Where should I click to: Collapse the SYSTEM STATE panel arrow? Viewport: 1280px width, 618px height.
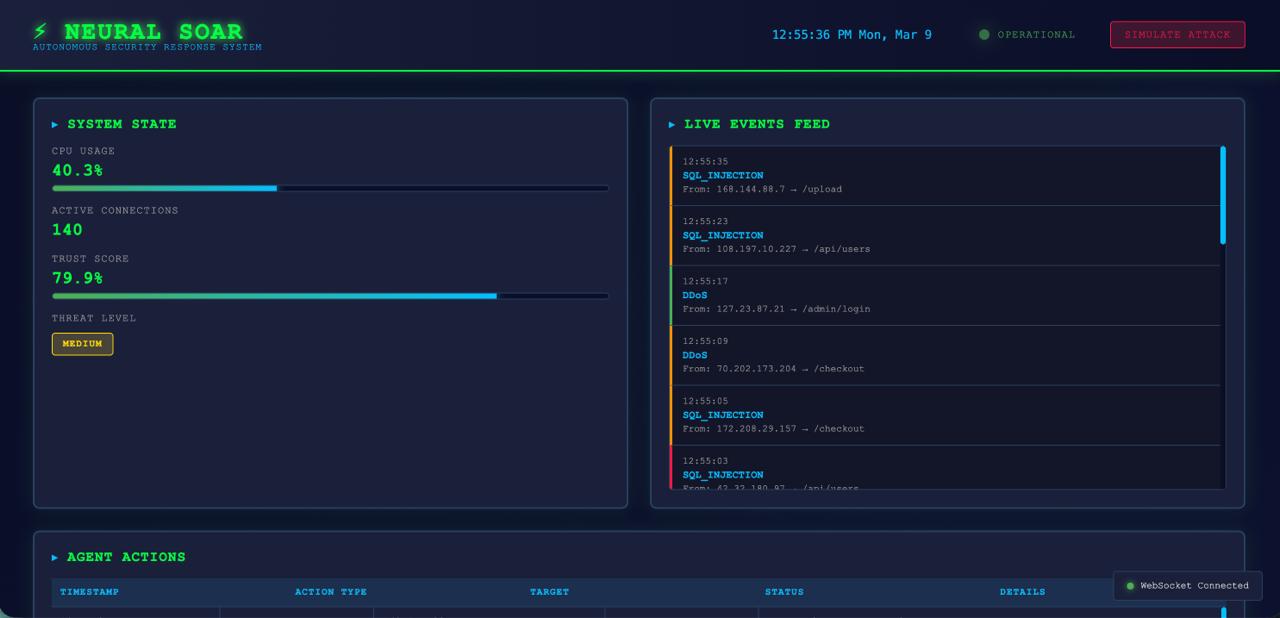click(x=55, y=124)
